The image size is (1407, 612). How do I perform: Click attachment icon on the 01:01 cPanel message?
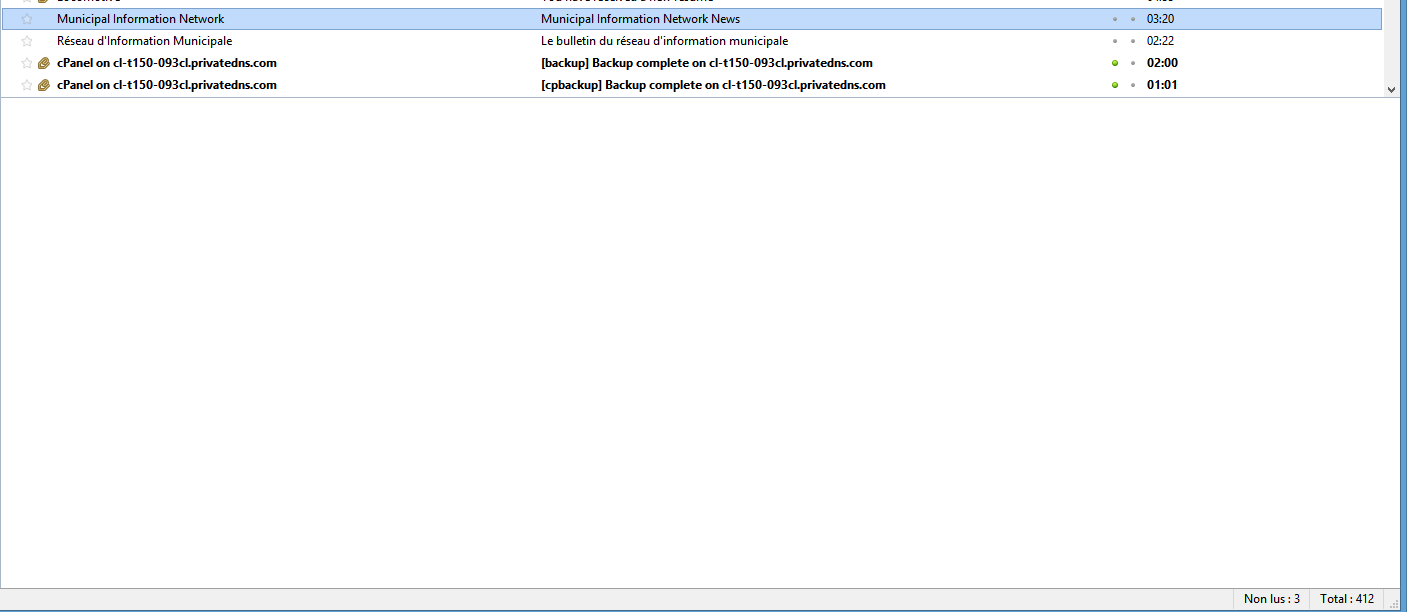tap(44, 85)
